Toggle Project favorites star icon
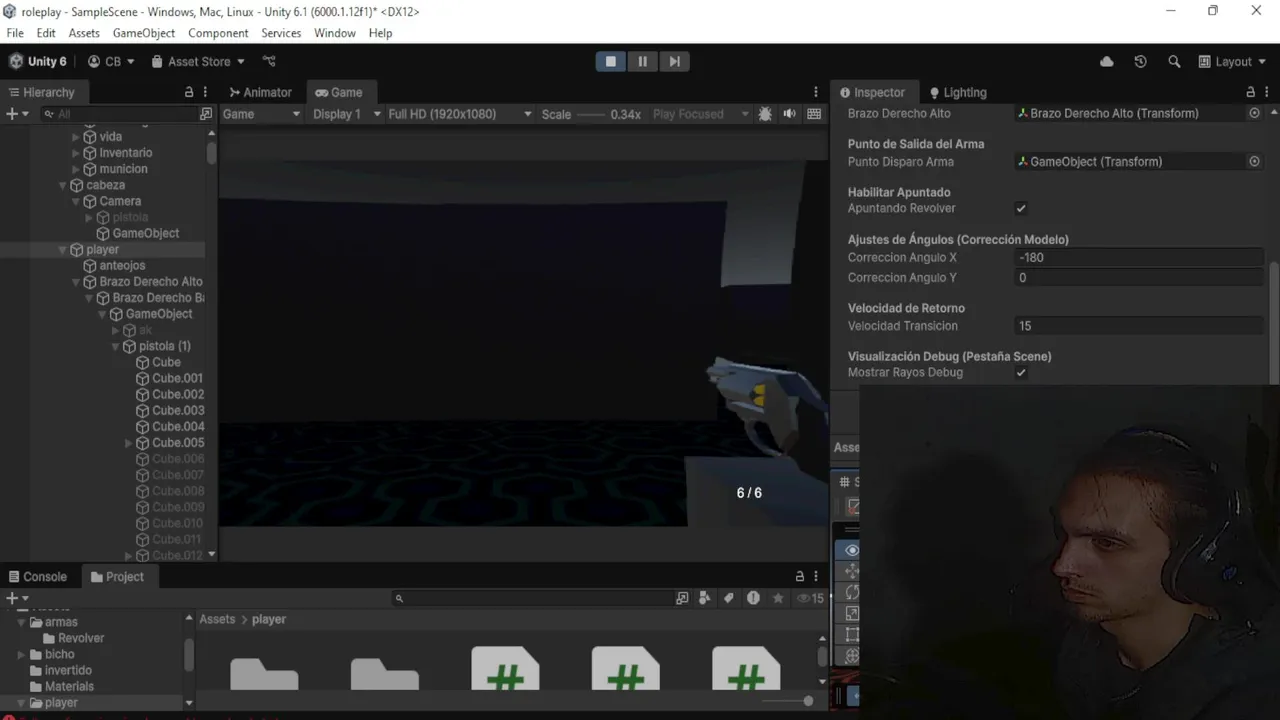Screen dimensions: 1280x720 coord(778,598)
